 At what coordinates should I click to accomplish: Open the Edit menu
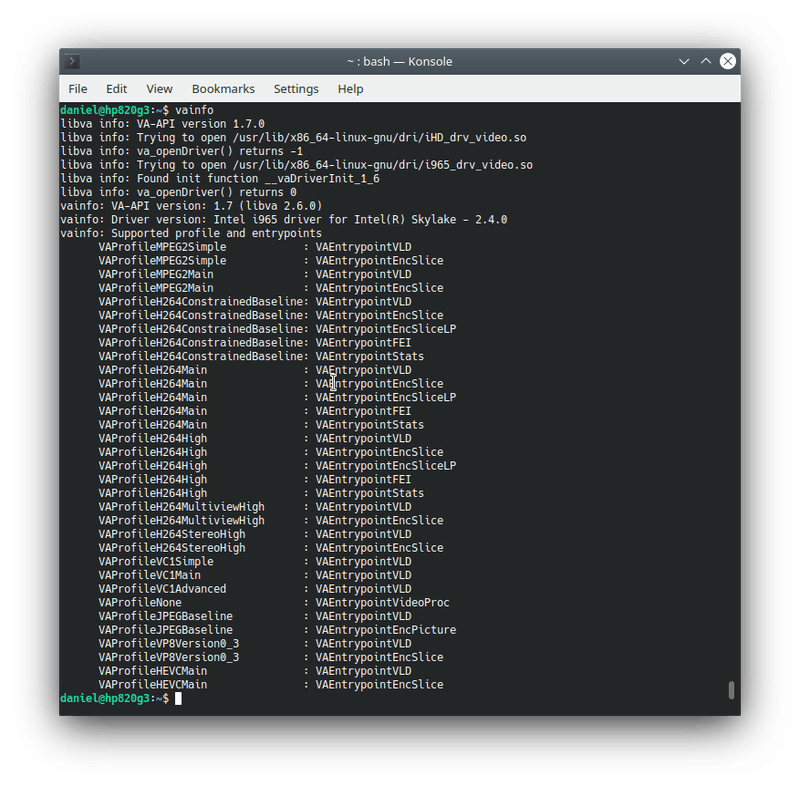coord(116,89)
